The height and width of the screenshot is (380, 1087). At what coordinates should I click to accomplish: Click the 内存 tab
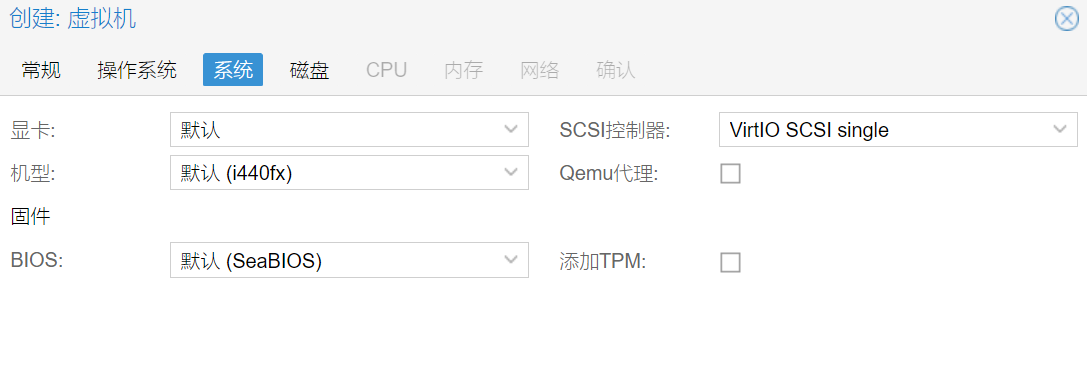464,70
